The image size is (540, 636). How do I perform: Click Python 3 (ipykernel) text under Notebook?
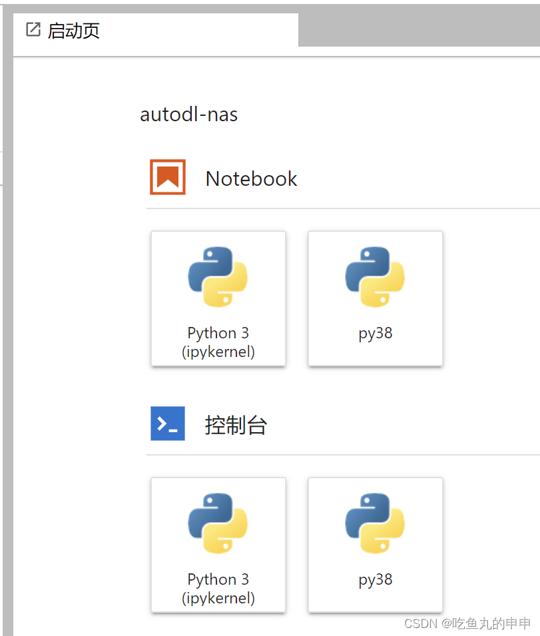218,342
